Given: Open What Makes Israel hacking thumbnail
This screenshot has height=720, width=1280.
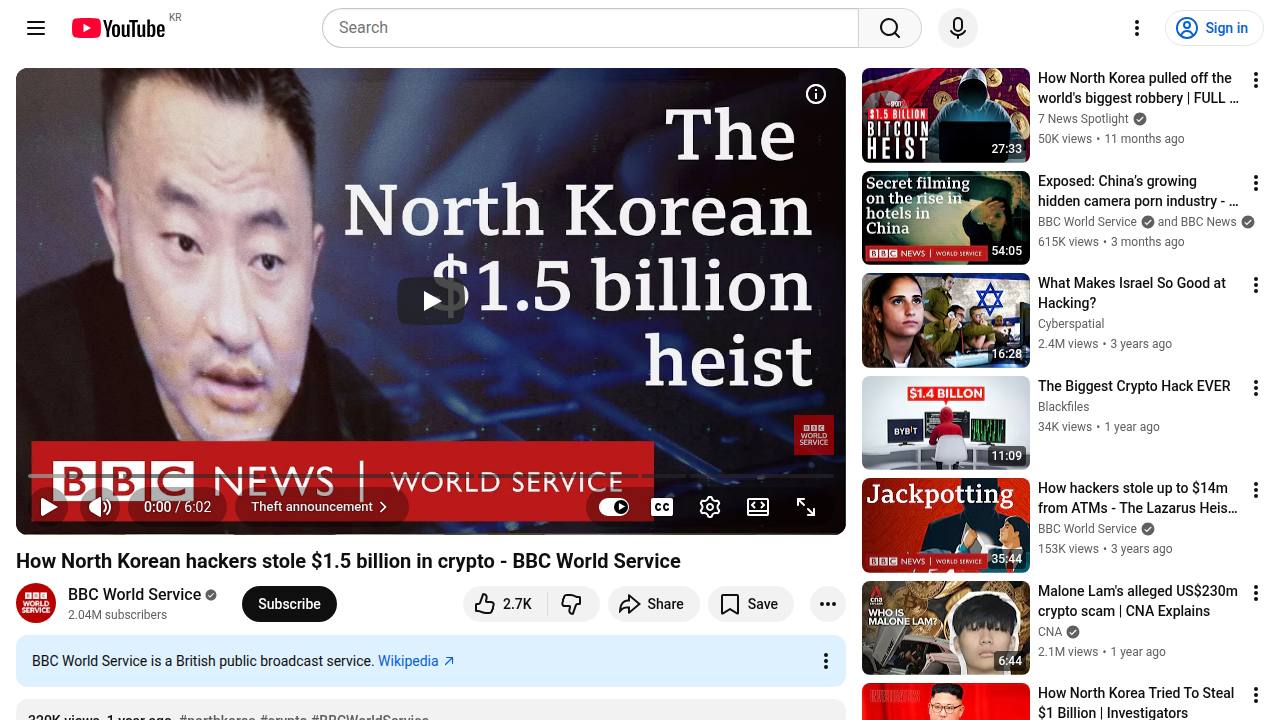Looking at the screenshot, I should [946, 320].
